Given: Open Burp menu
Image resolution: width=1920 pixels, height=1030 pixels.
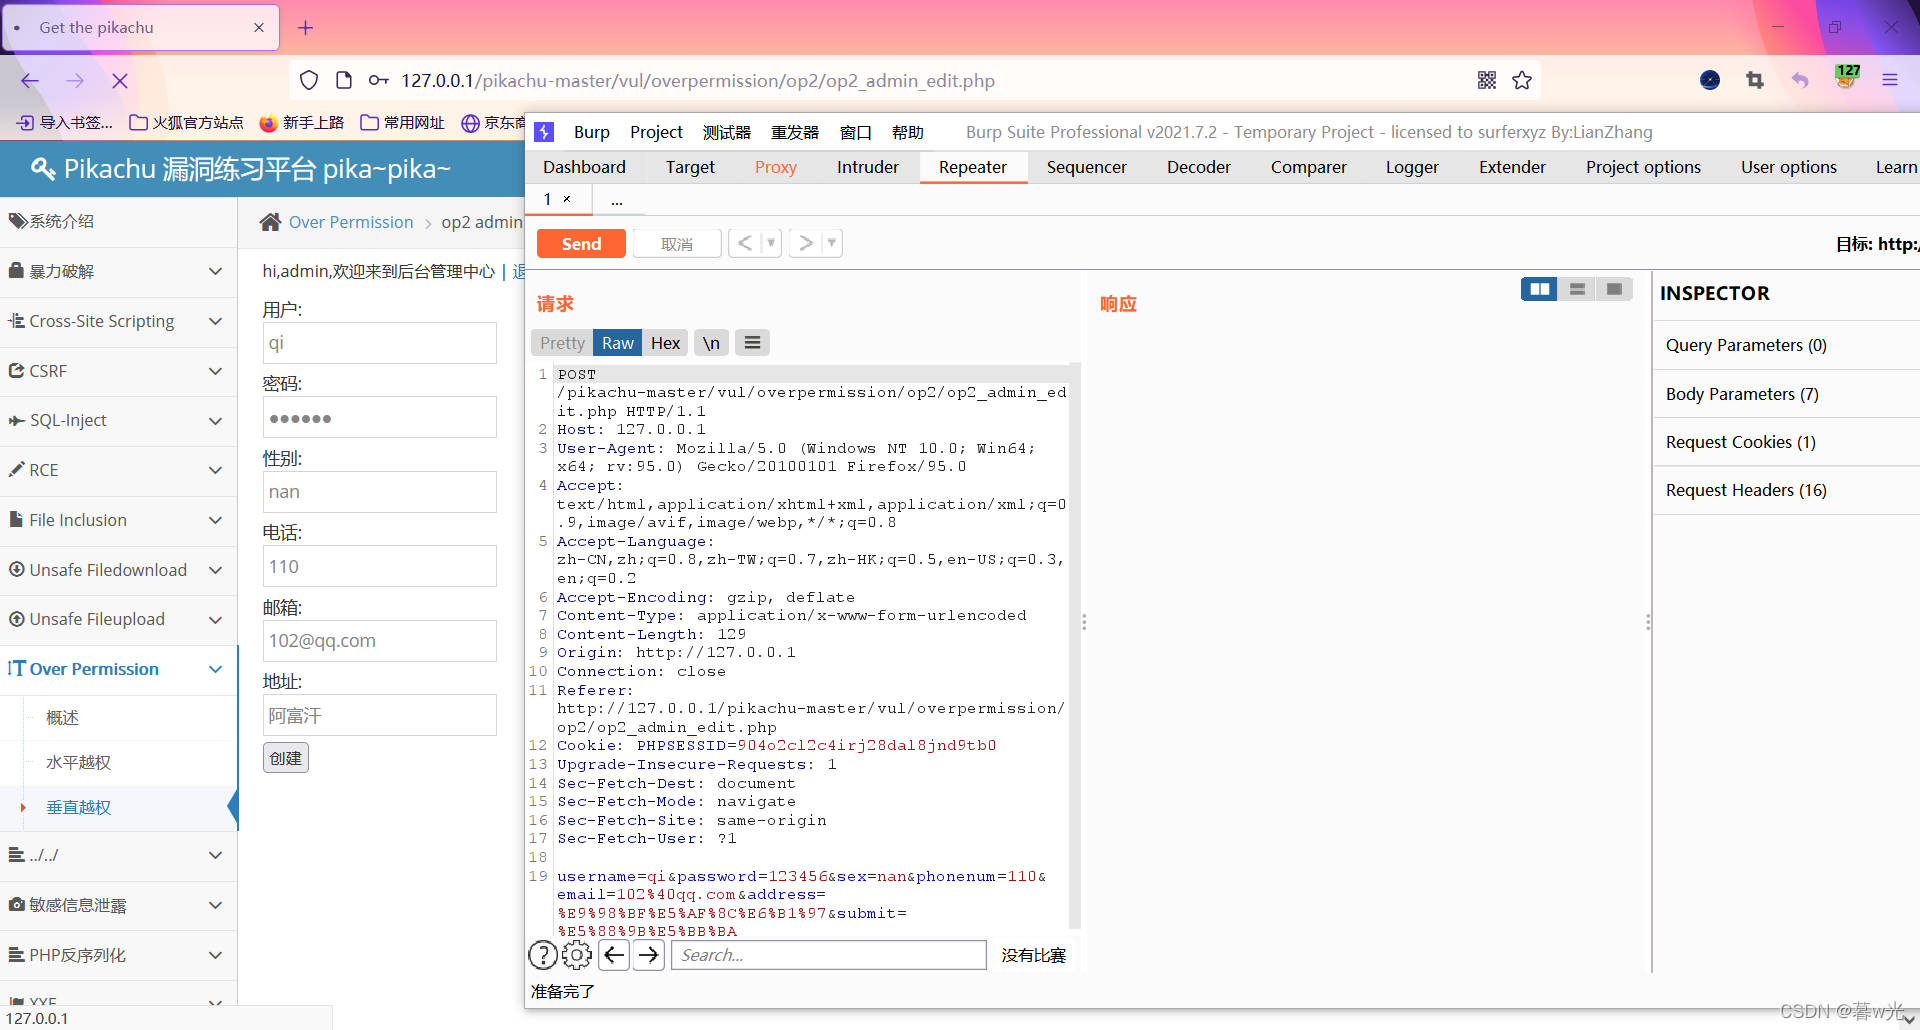Looking at the screenshot, I should point(592,132).
